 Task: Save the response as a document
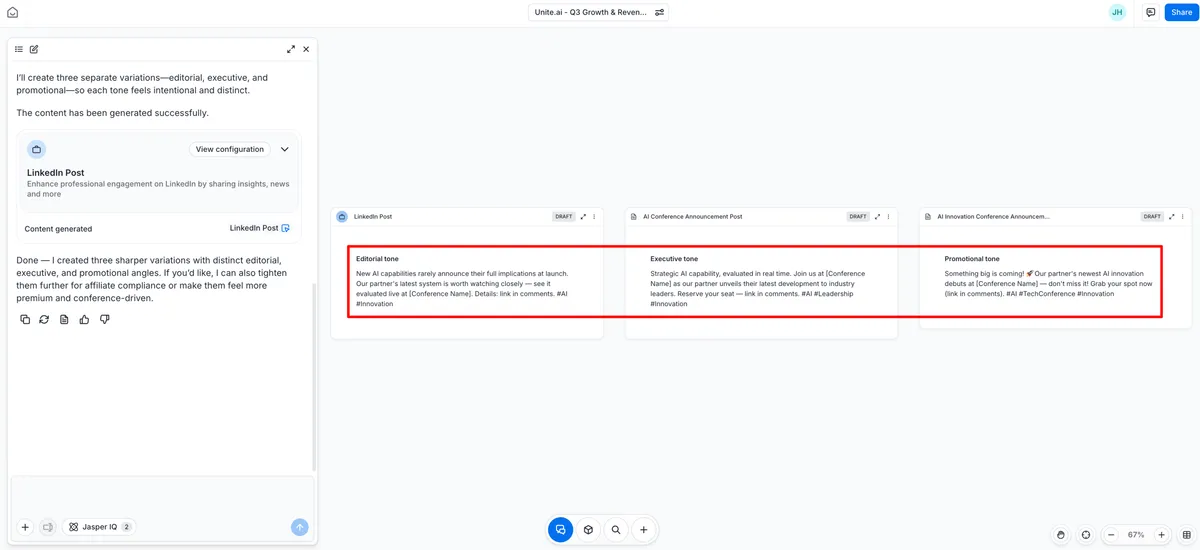tap(64, 319)
